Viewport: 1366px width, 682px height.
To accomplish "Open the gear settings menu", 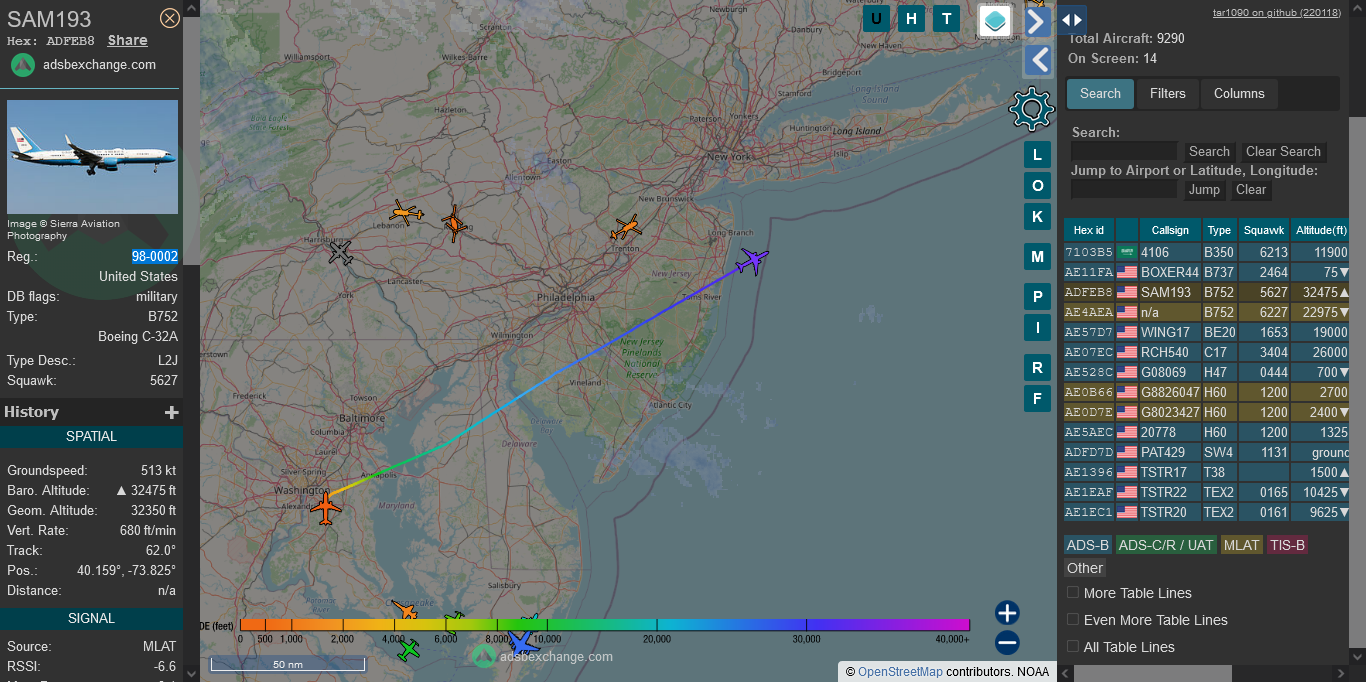I will pos(1032,109).
